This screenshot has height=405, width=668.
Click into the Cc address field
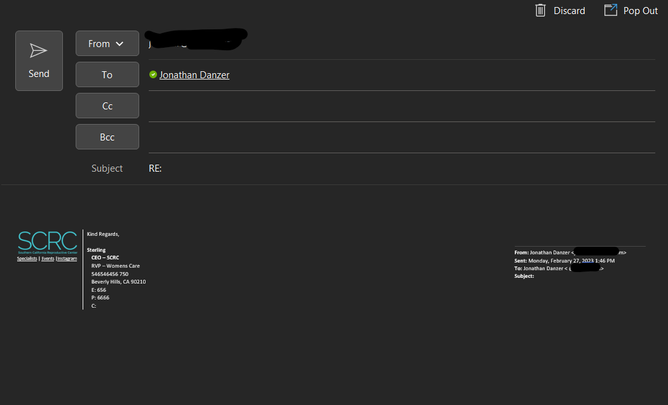pos(402,106)
